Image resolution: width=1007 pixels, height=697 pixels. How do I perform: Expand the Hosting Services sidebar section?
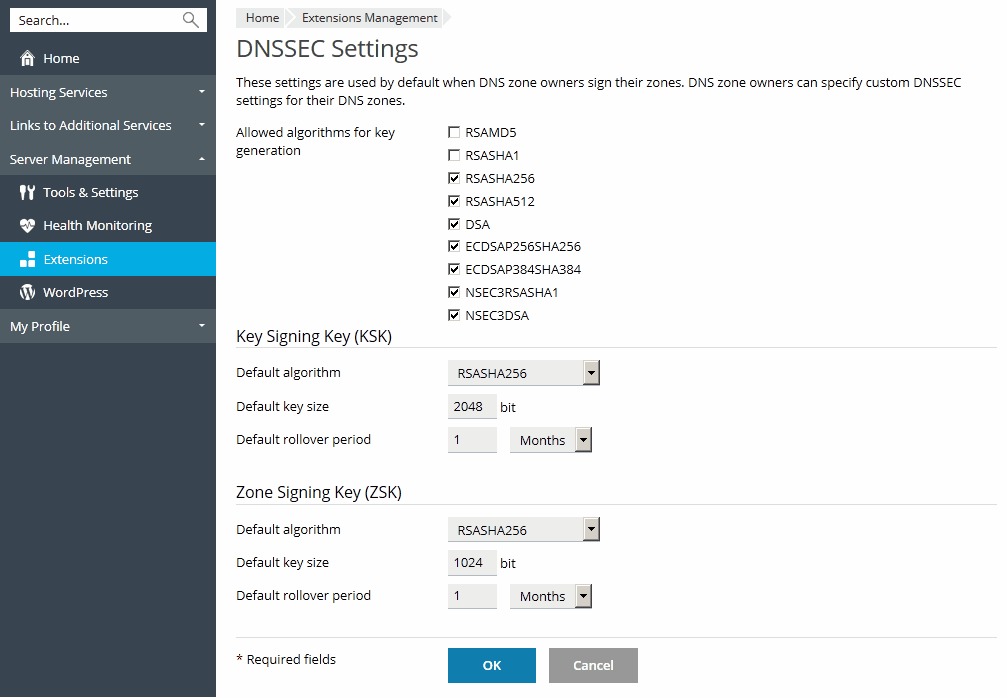point(107,93)
